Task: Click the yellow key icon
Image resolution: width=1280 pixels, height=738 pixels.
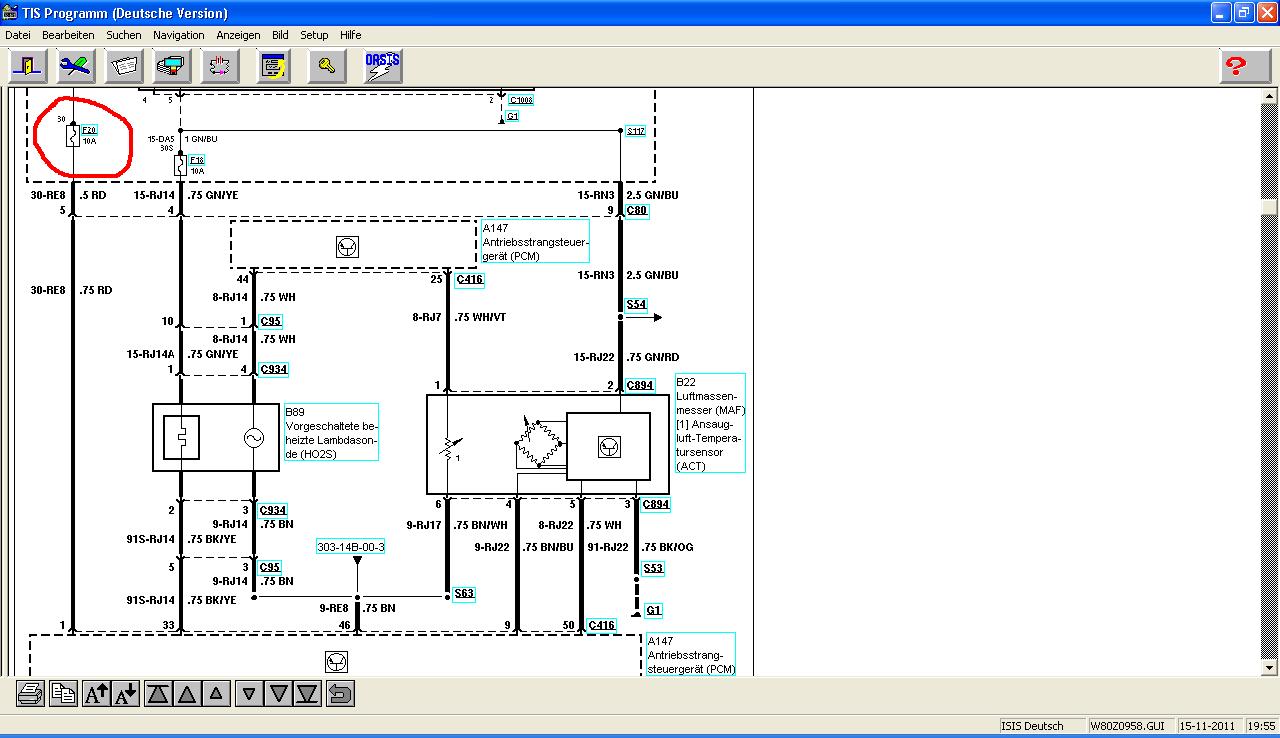Action: click(x=326, y=66)
